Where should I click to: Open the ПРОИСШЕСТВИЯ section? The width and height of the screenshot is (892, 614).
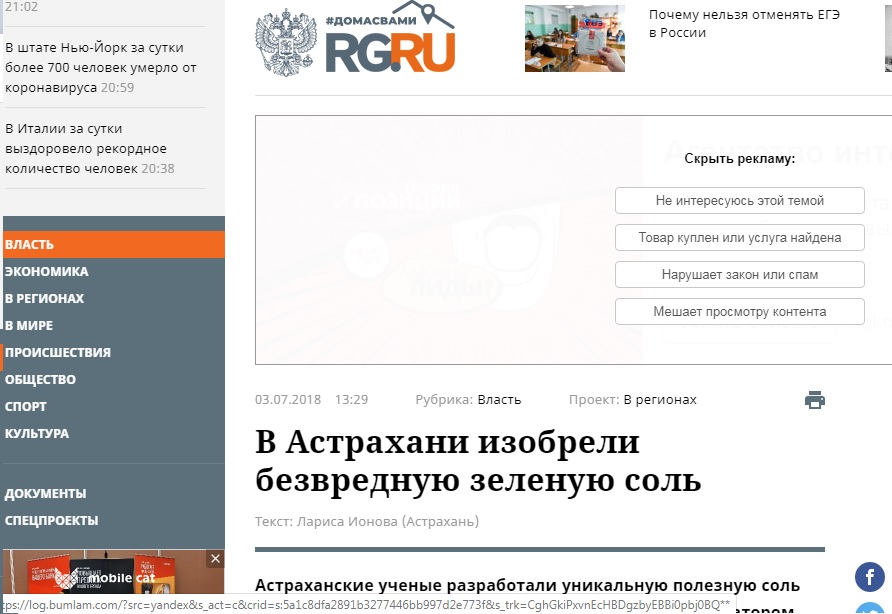(x=58, y=351)
